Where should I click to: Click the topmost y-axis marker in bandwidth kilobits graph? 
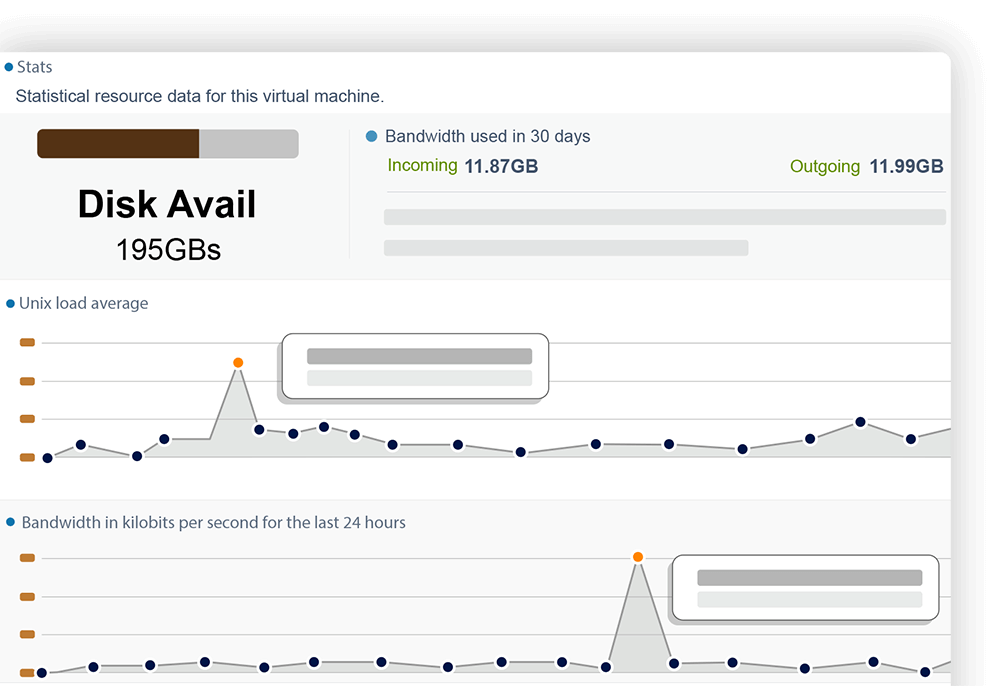coord(27,558)
